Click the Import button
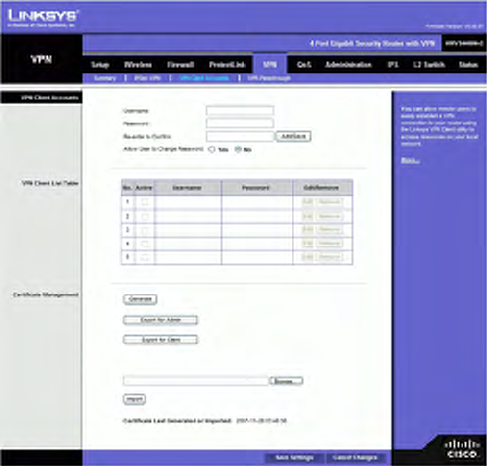 click(x=134, y=399)
